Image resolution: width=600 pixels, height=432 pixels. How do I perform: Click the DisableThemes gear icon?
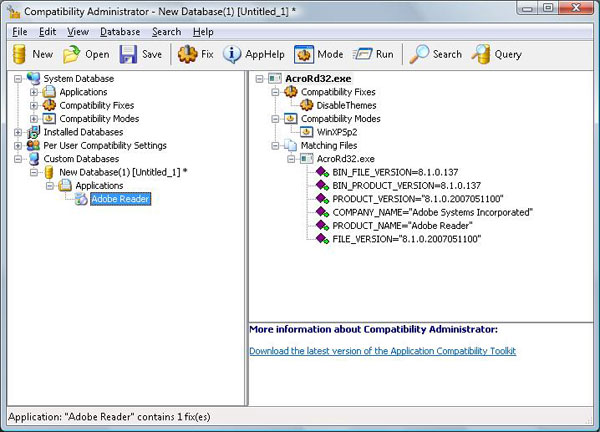click(307, 105)
